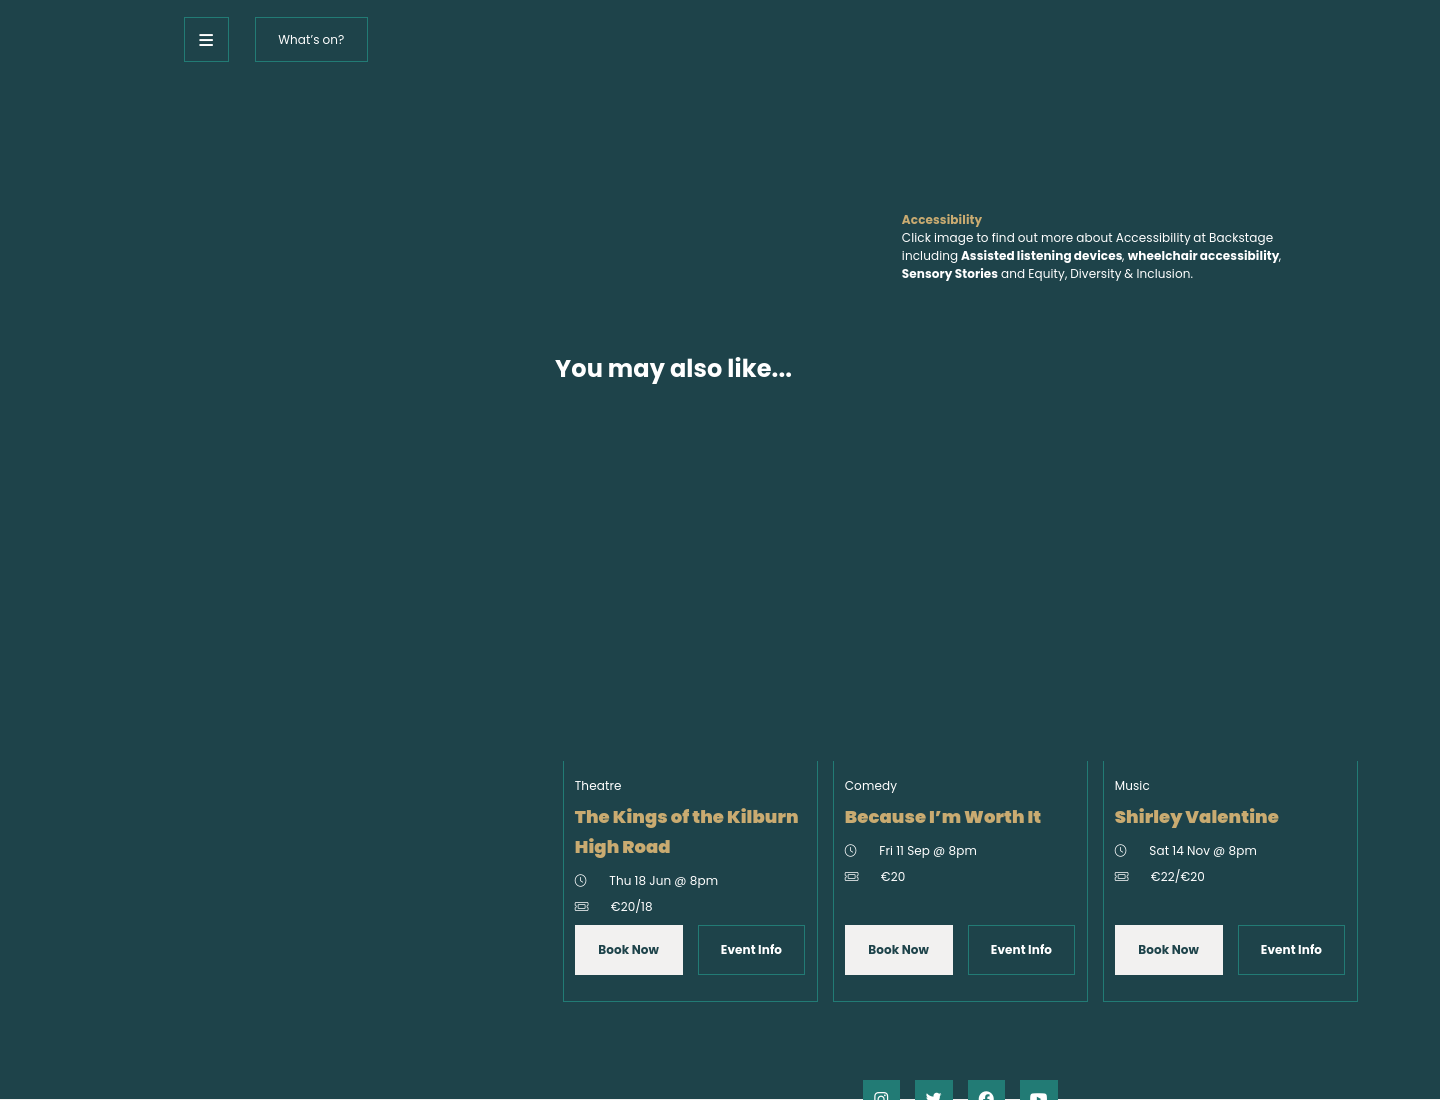
Task: Select the Comedy category label
Action: [871, 786]
